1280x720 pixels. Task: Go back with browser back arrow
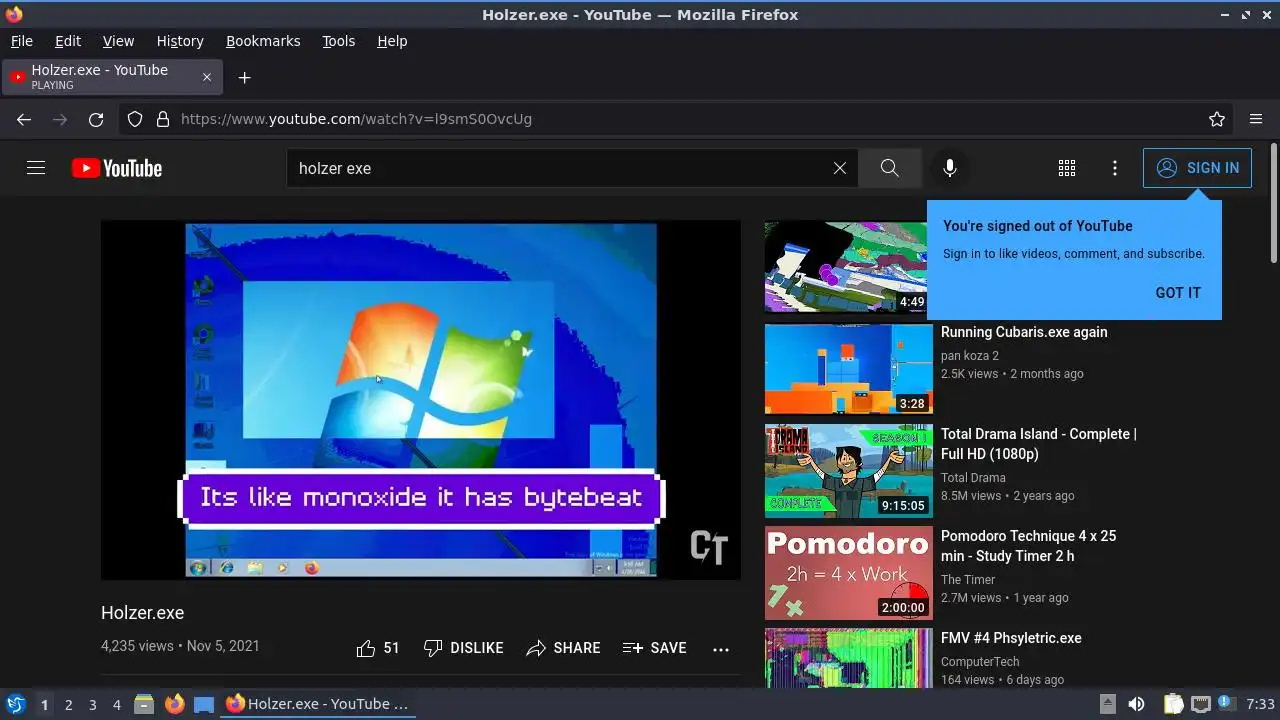click(x=24, y=119)
